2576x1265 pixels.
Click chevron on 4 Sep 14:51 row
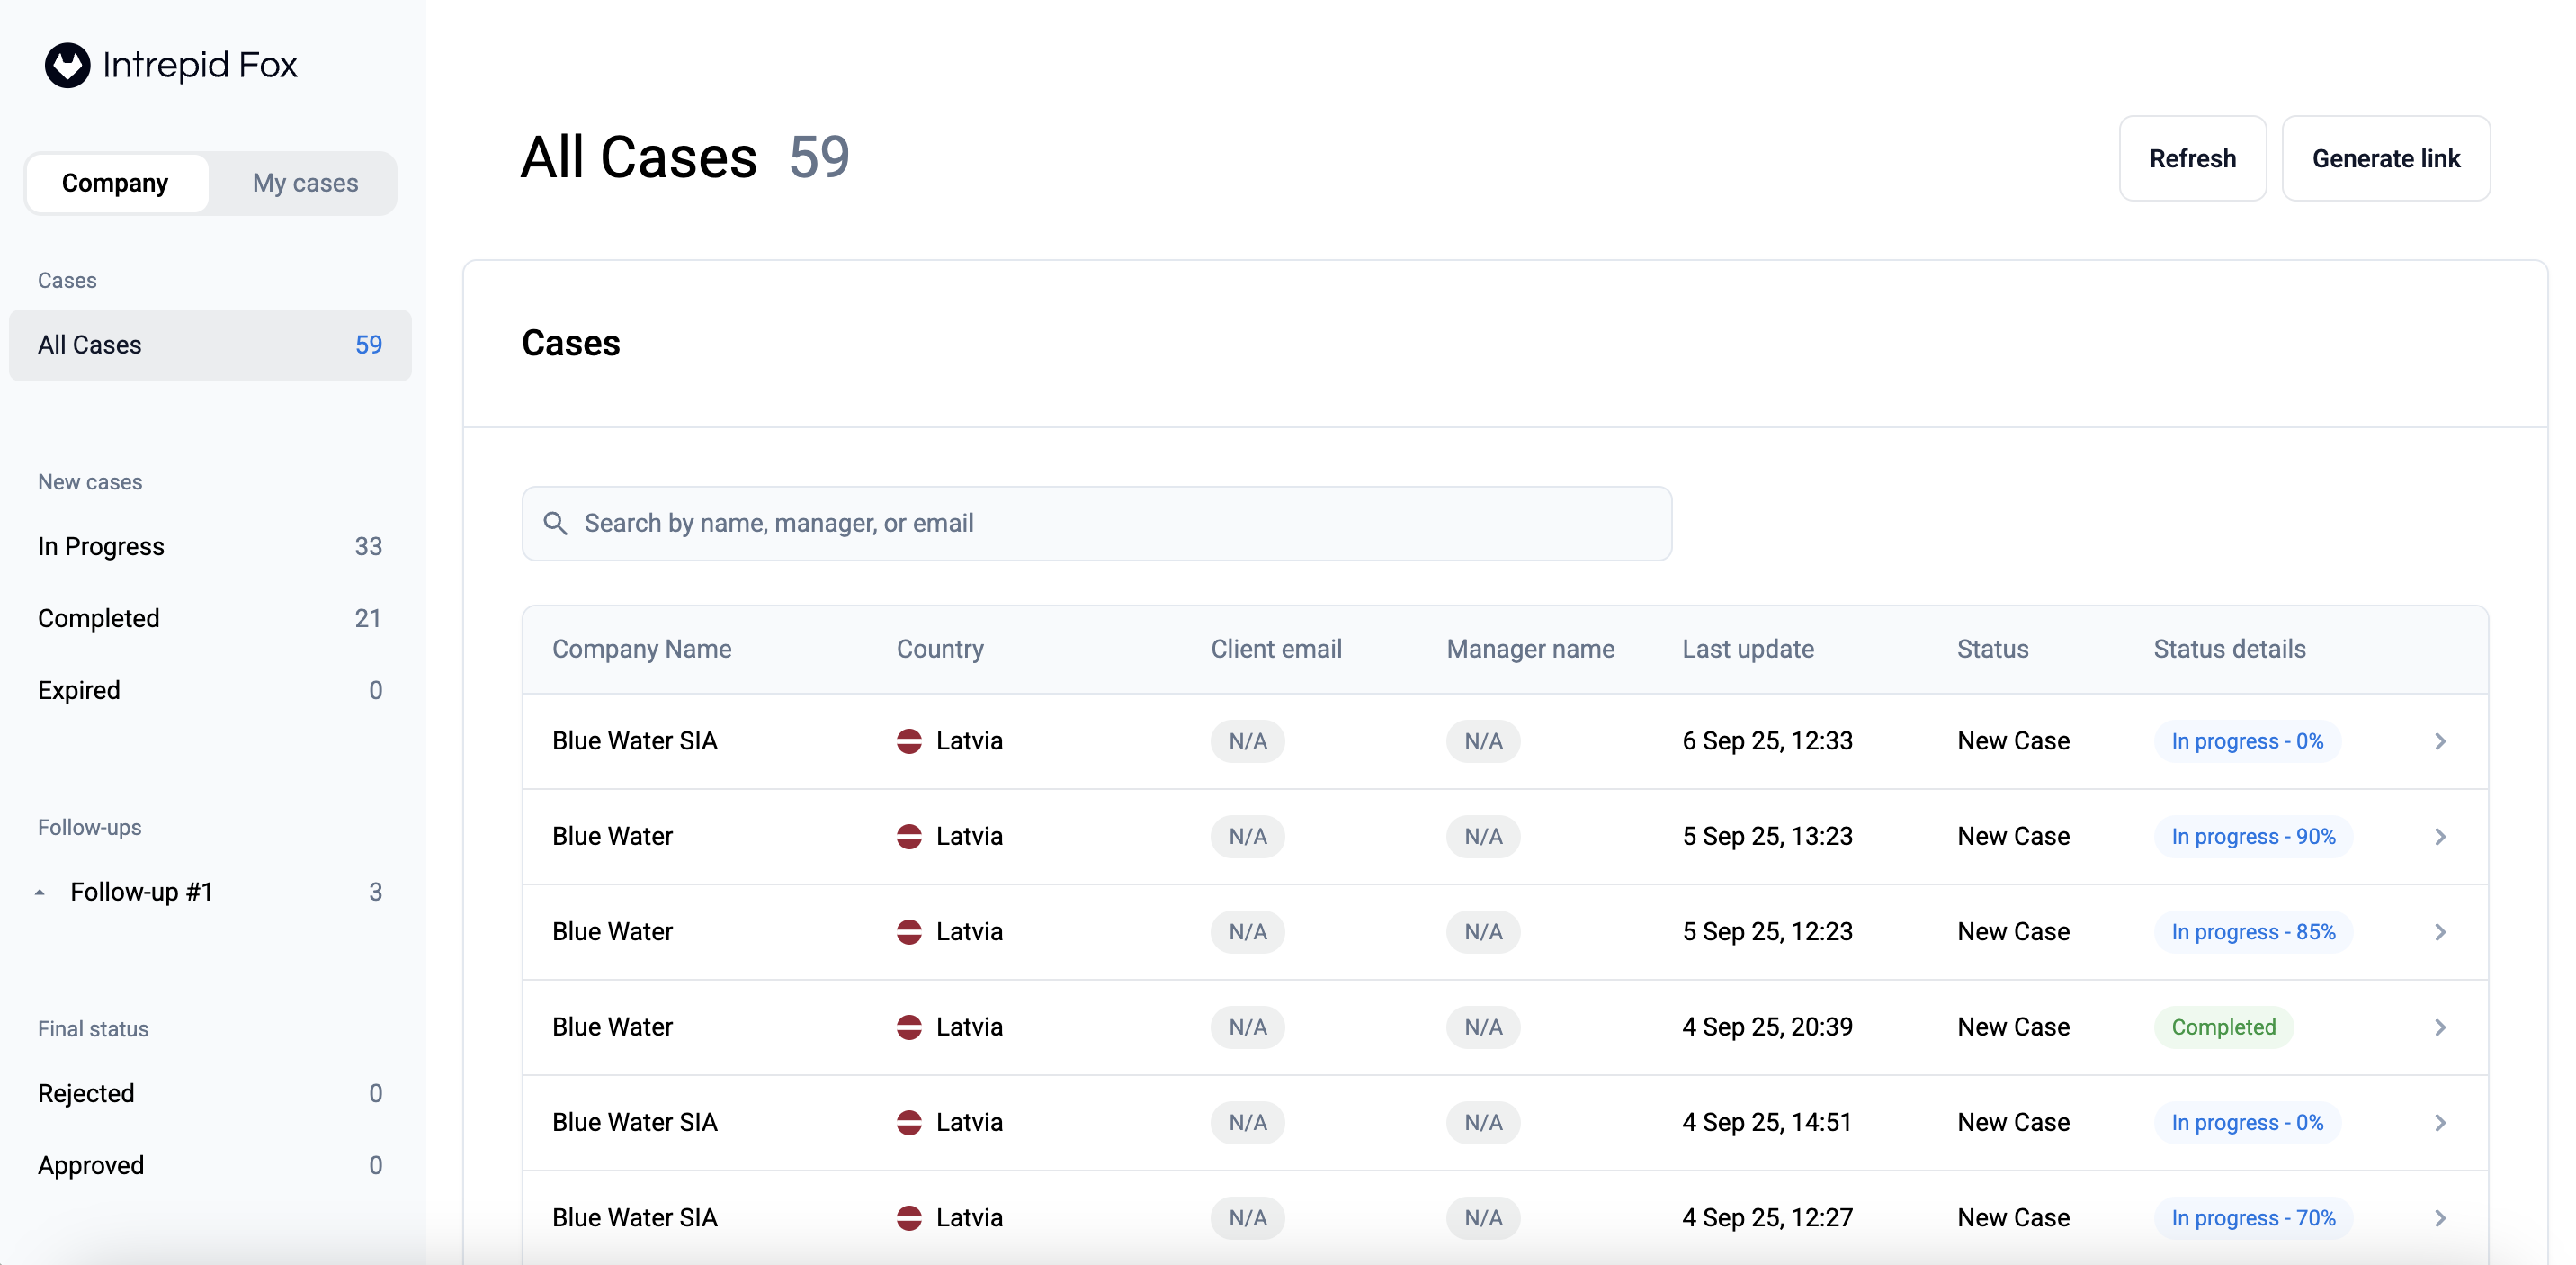(2440, 1122)
